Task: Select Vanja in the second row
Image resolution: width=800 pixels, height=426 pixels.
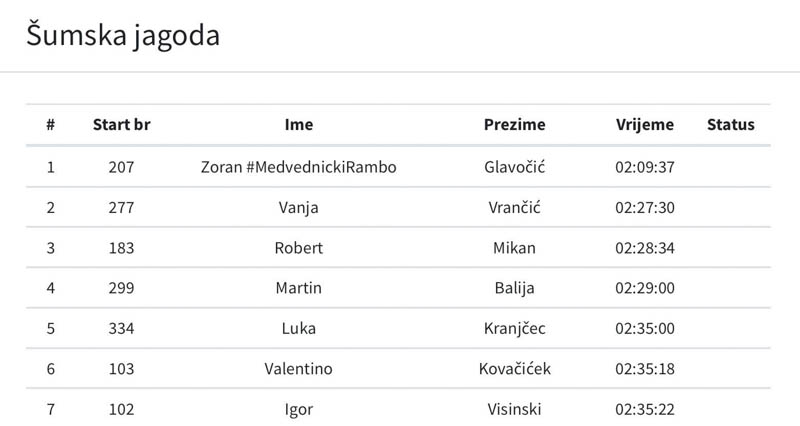Action: click(299, 207)
